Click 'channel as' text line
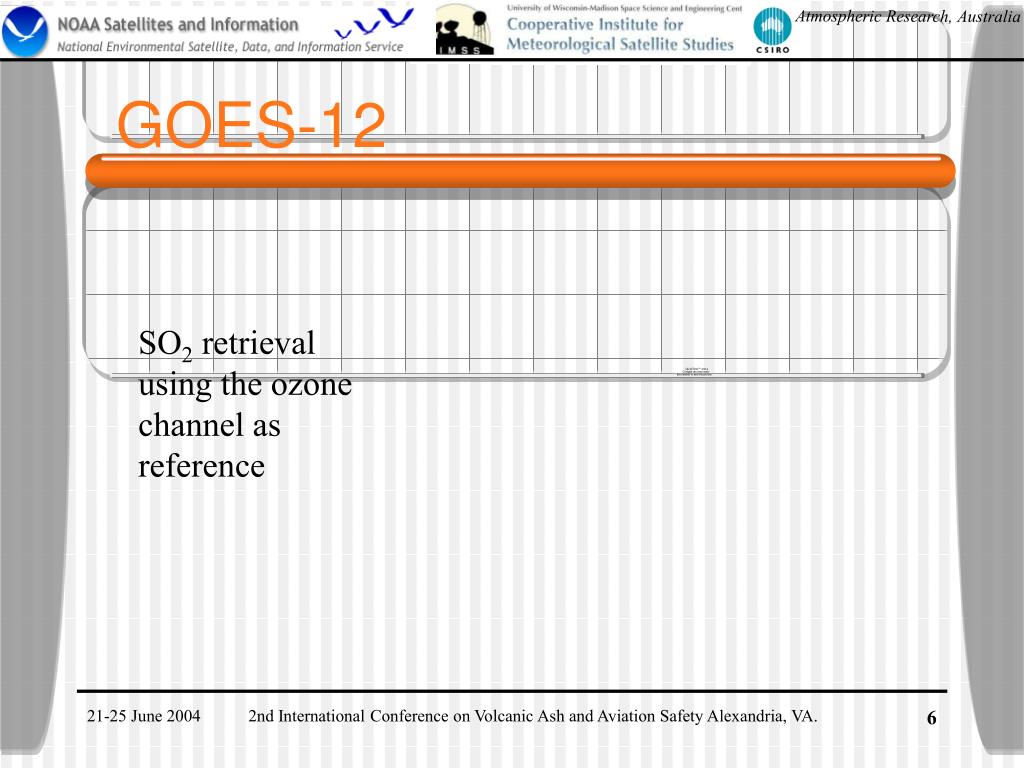 coord(209,425)
